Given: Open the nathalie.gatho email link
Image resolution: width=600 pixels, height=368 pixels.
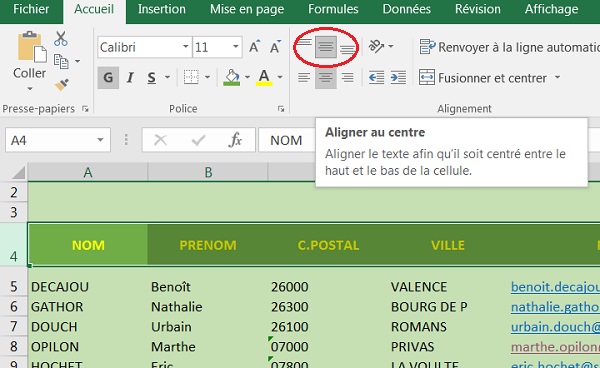Looking at the screenshot, I should (x=555, y=307).
